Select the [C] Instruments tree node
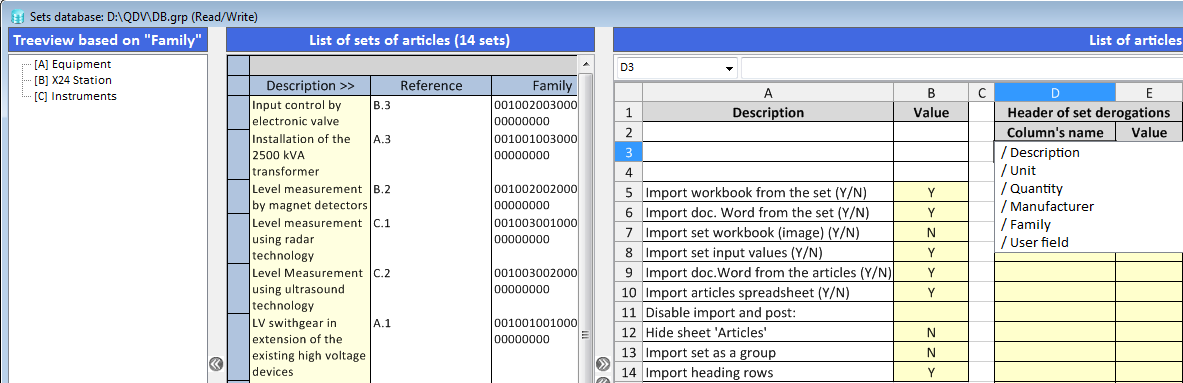 [75, 96]
